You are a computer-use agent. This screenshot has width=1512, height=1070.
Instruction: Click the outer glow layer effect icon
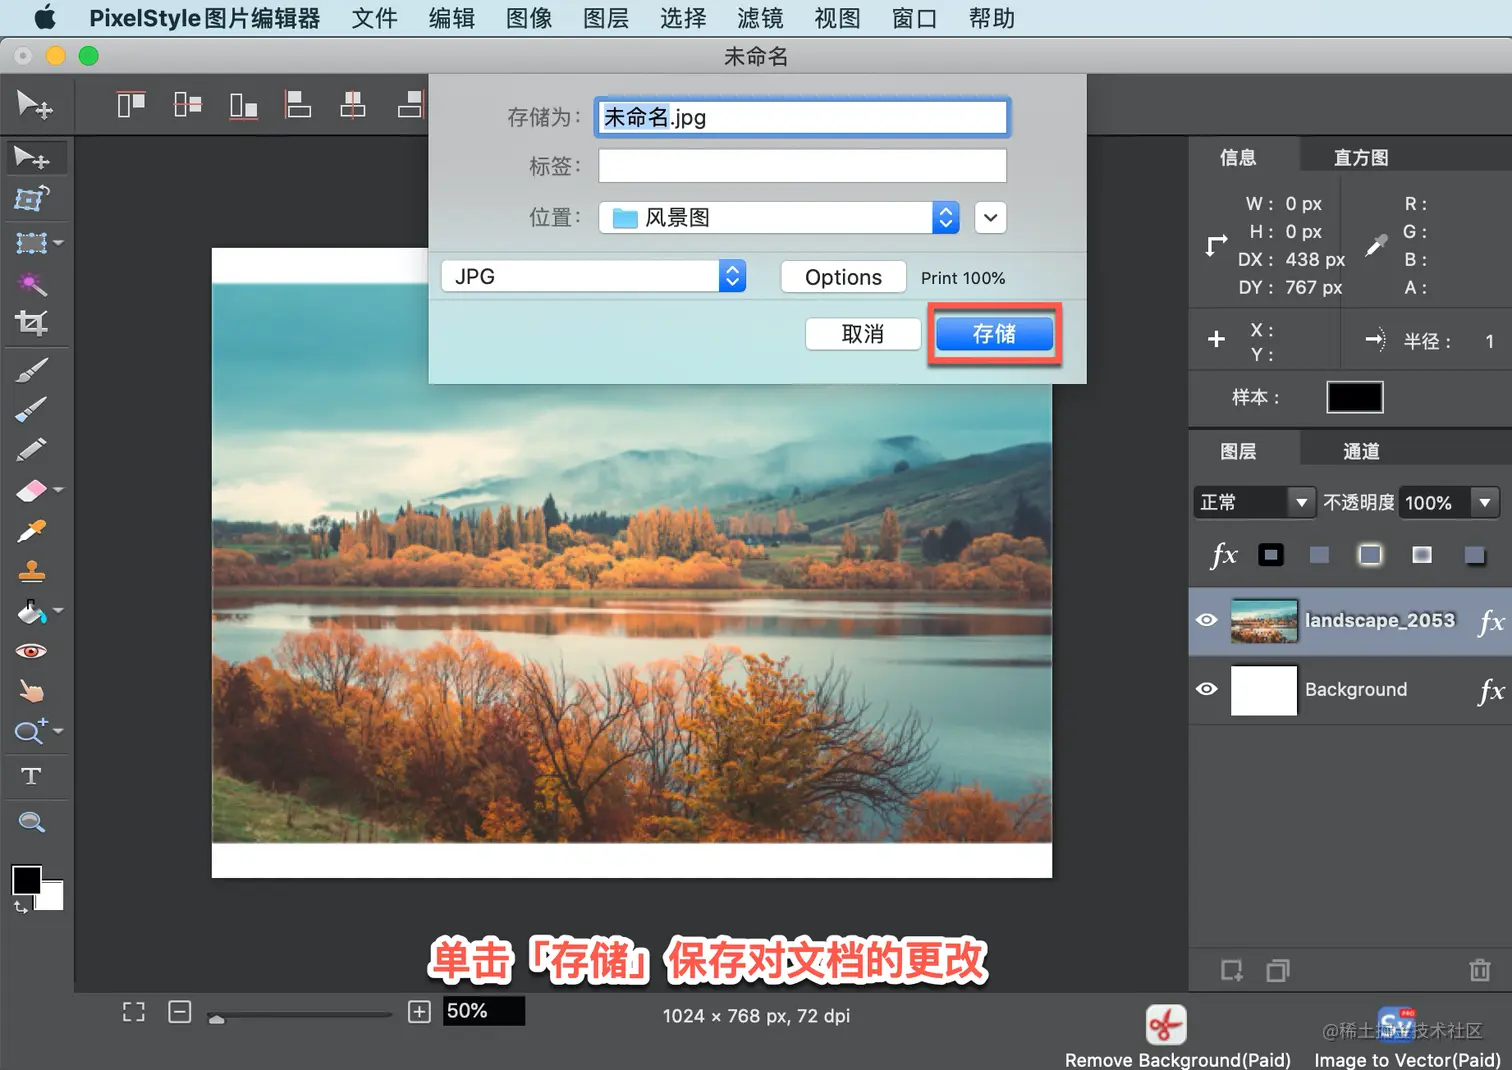[x=1370, y=555]
